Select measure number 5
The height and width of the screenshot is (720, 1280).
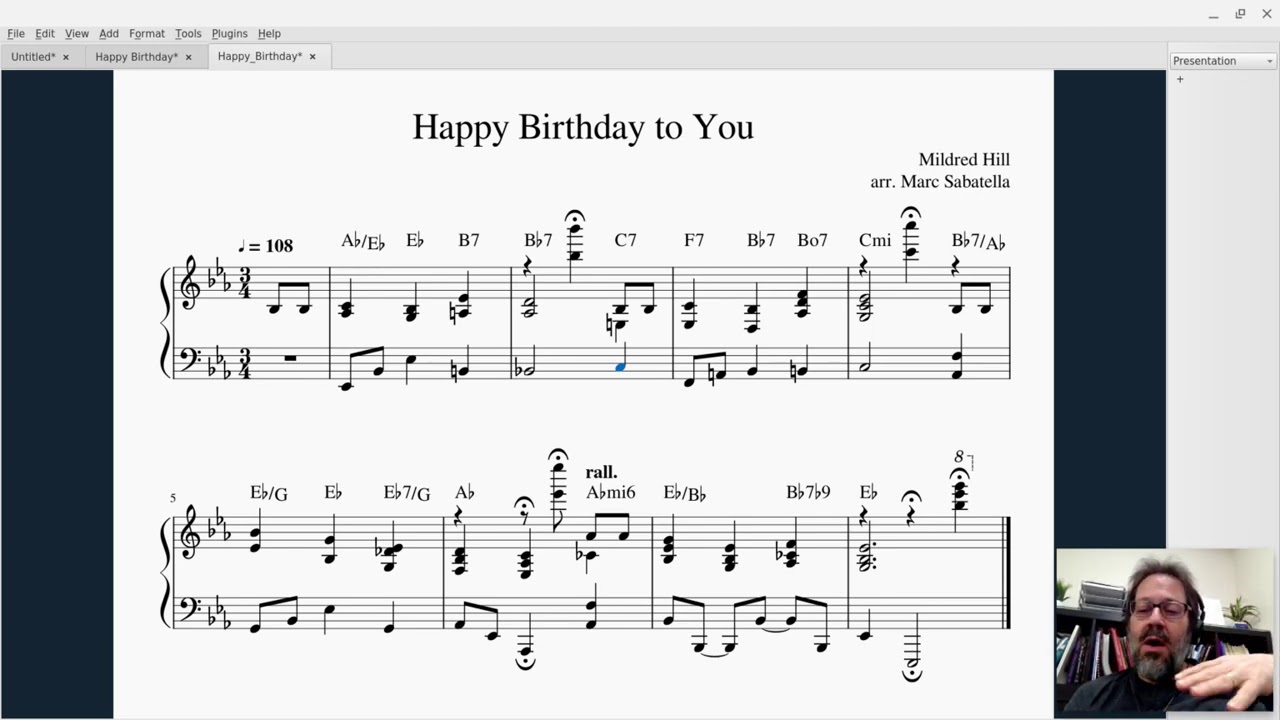point(173,498)
